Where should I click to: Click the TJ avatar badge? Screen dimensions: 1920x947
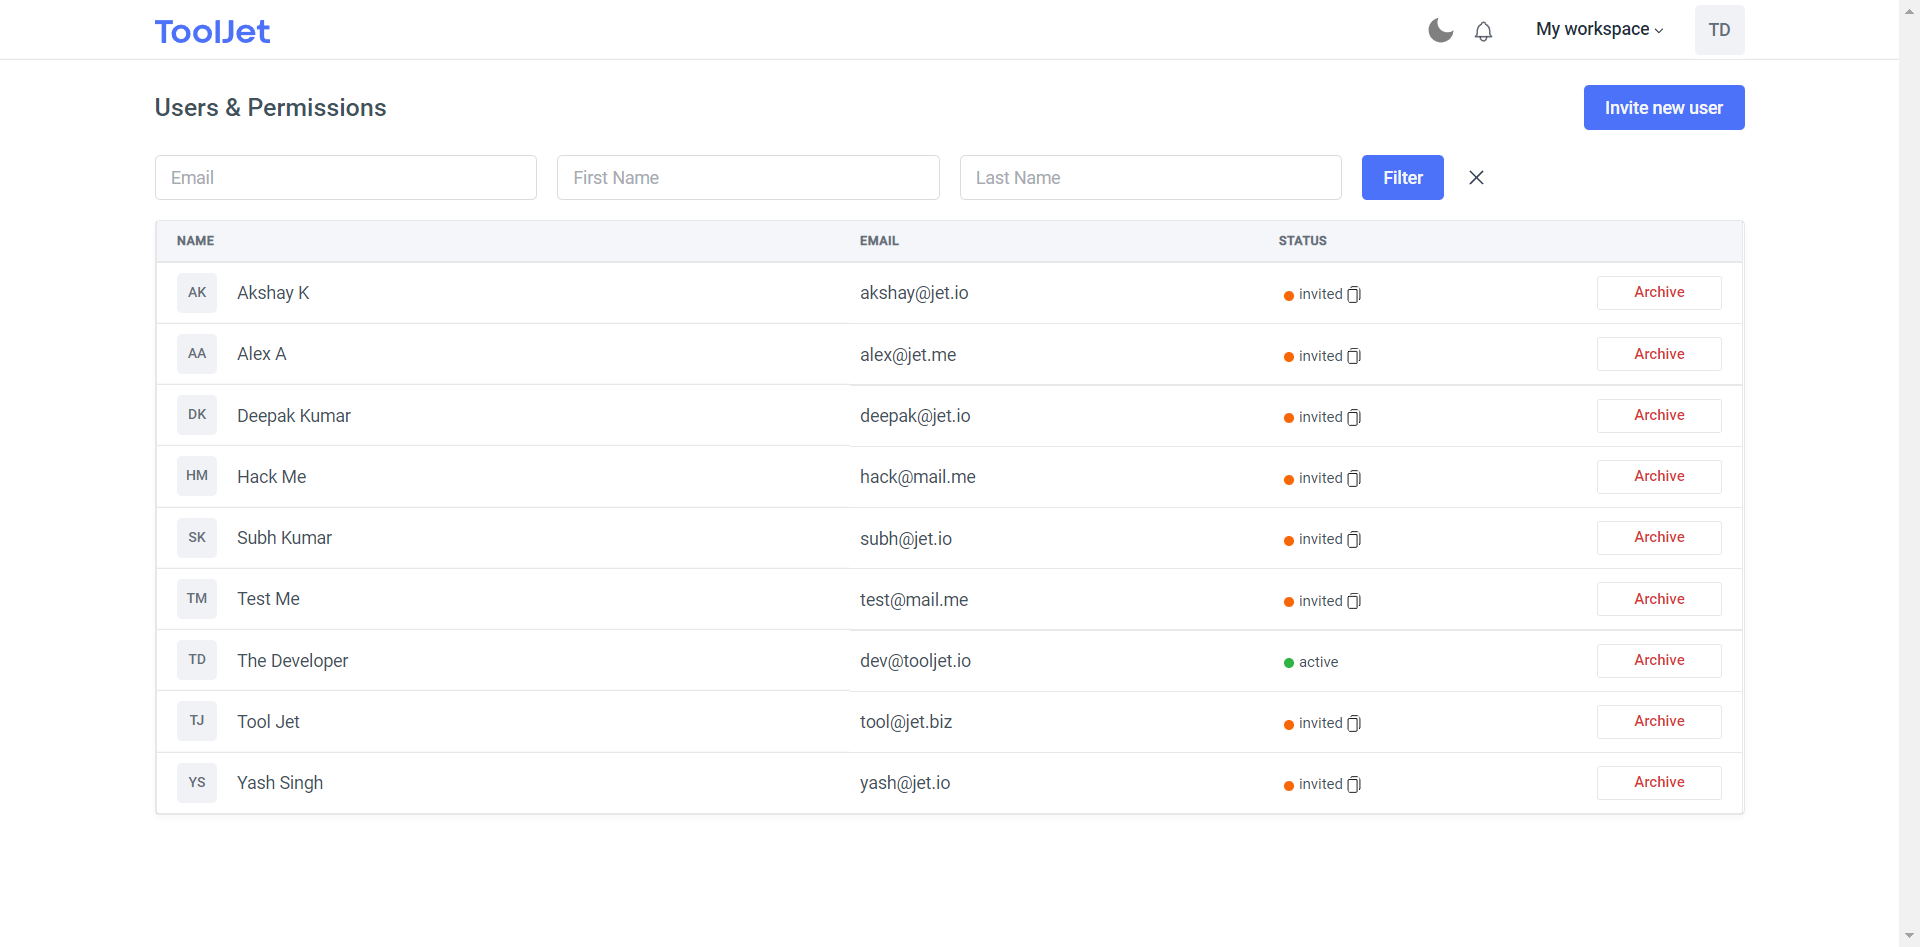coord(197,721)
